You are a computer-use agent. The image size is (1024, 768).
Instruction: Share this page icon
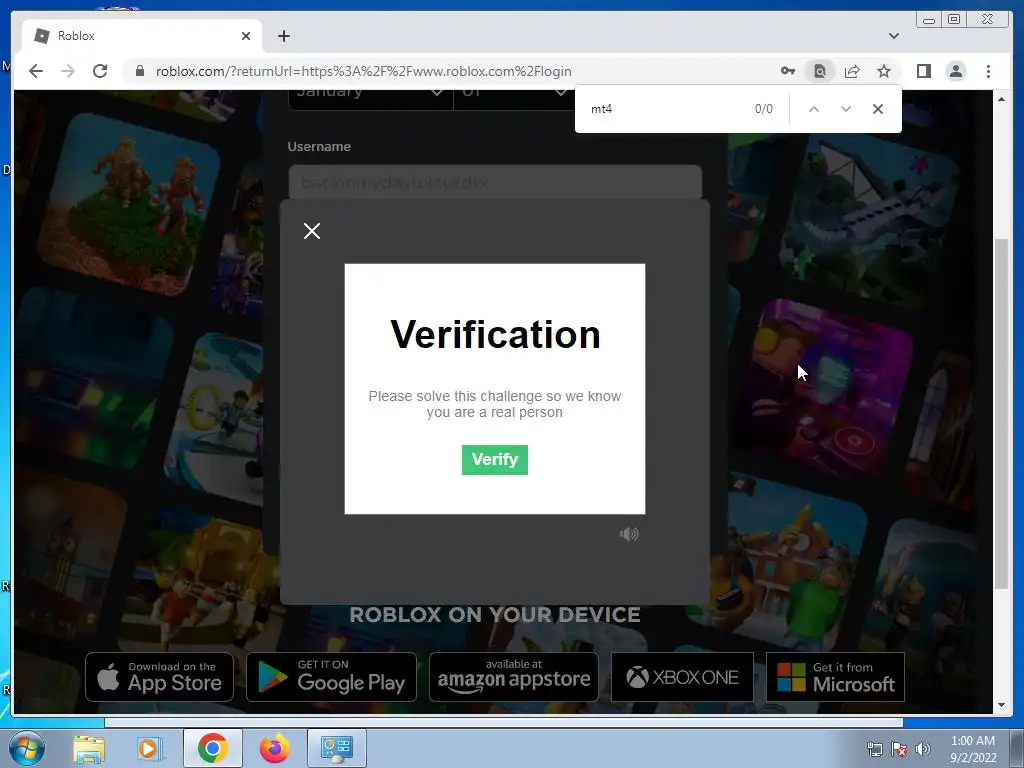click(x=852, y=71)
